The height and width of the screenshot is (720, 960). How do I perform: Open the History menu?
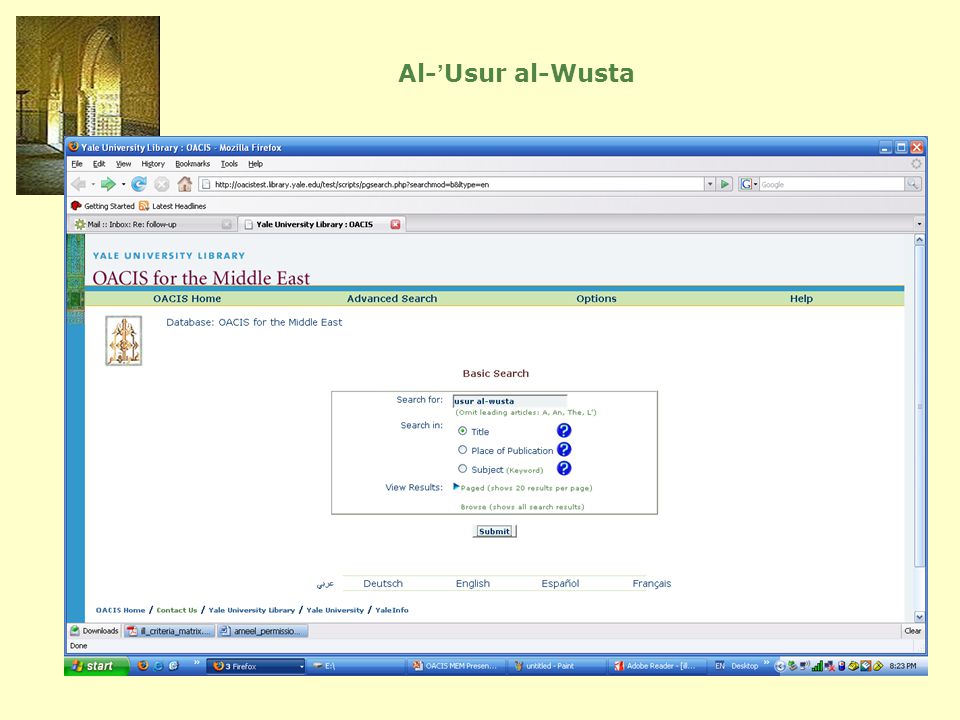152,163
